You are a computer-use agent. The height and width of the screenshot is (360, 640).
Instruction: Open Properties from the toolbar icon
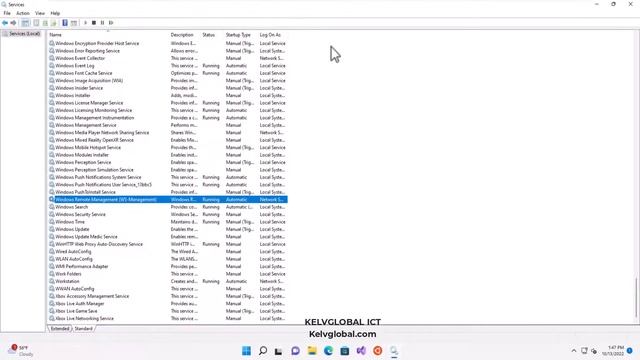pos(36,23)
